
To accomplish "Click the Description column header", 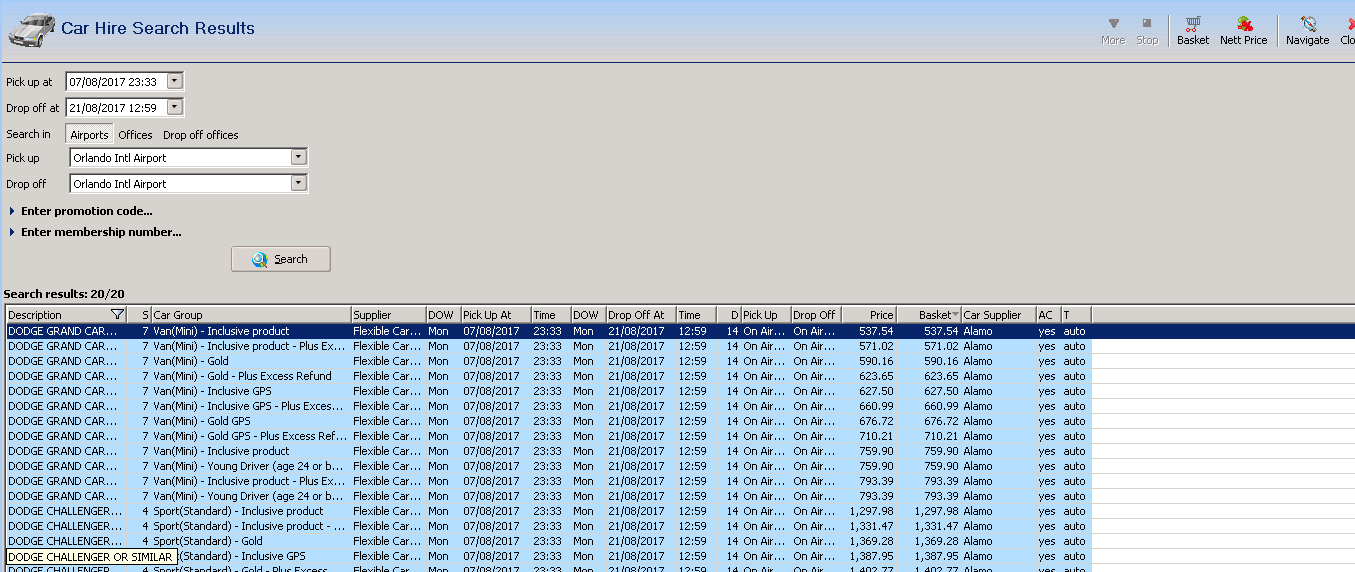I will point(66,315).
